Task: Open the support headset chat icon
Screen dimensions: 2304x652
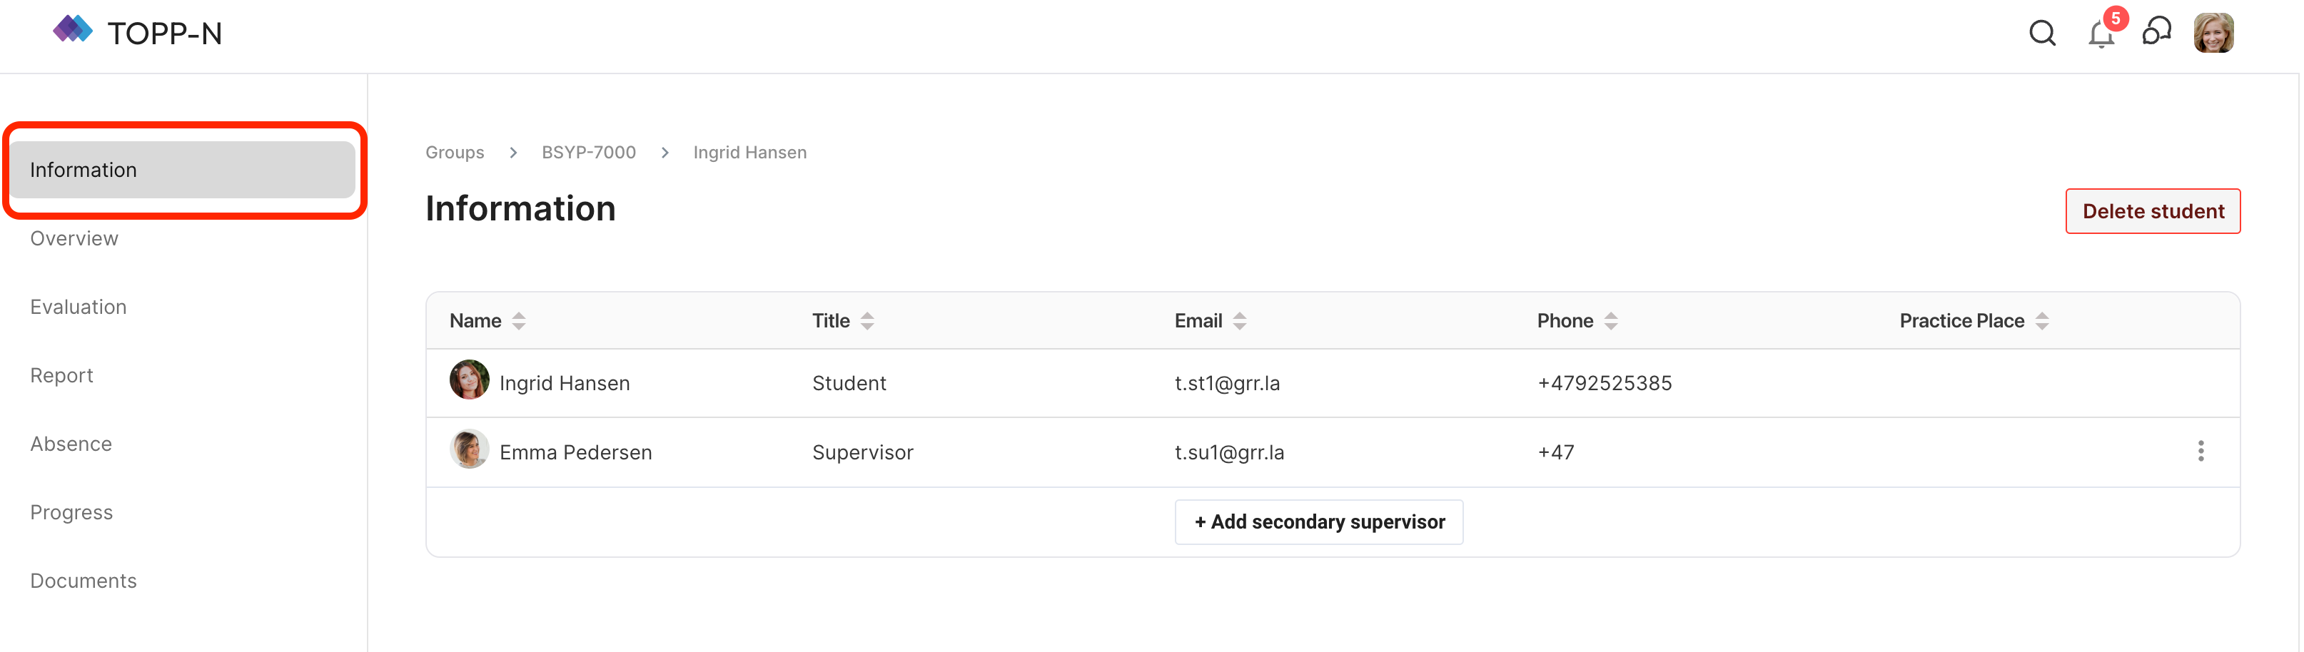Action: (x=2157, y=32)
